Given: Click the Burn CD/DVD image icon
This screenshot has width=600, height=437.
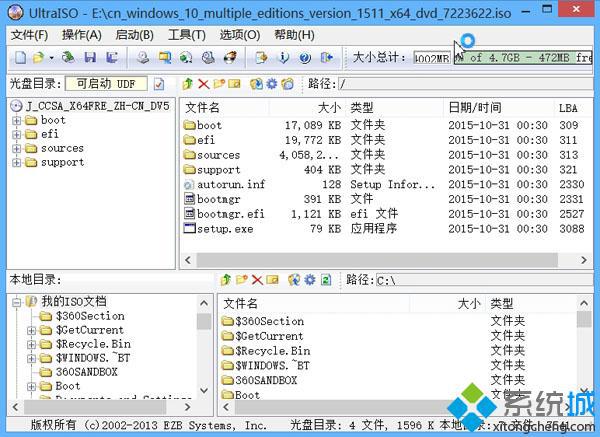Looking at the screenshot, I should [230, 58].
